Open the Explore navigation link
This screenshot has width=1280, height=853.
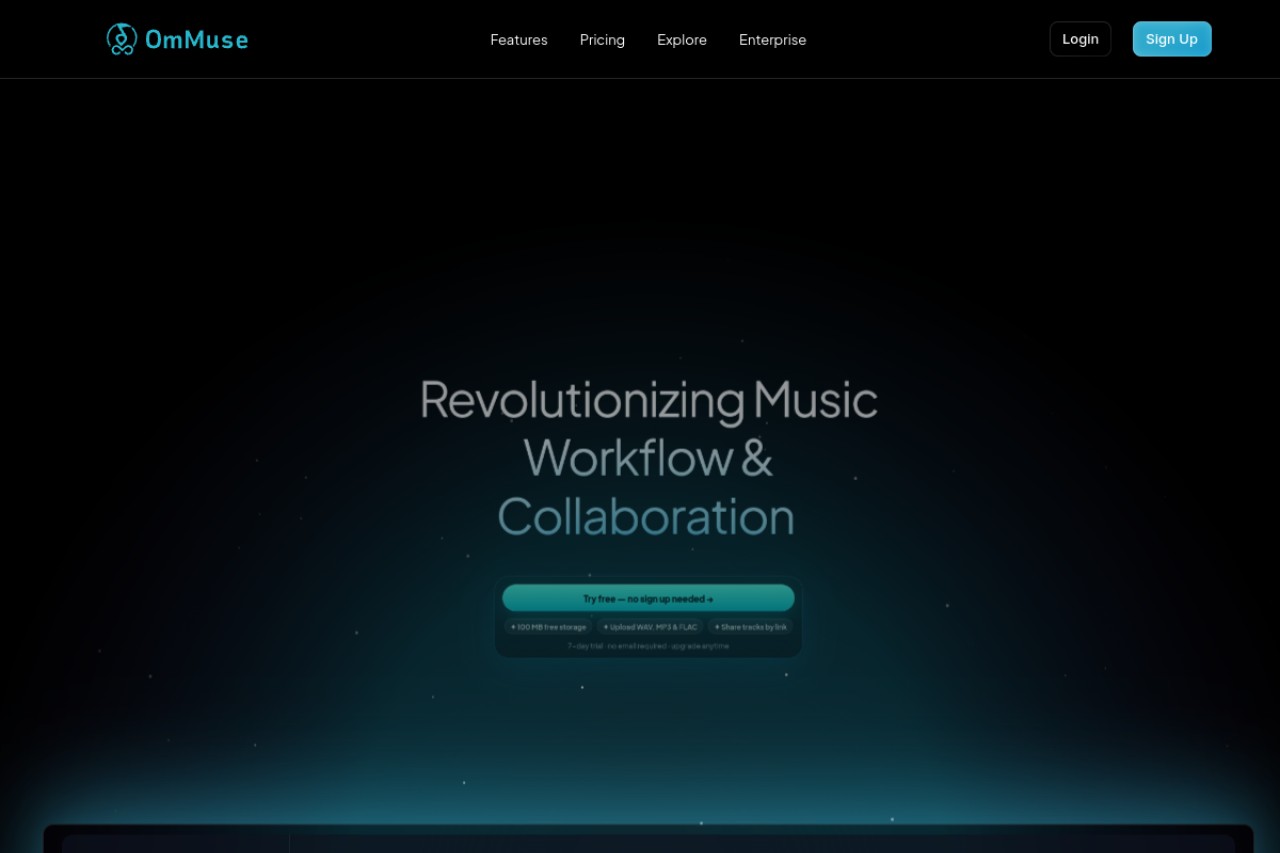tap(682, 40)
